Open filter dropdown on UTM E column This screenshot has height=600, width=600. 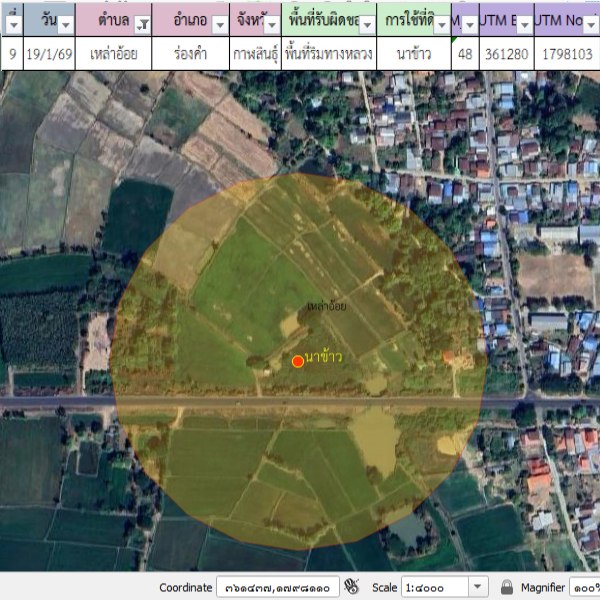[x=523, y=24]
